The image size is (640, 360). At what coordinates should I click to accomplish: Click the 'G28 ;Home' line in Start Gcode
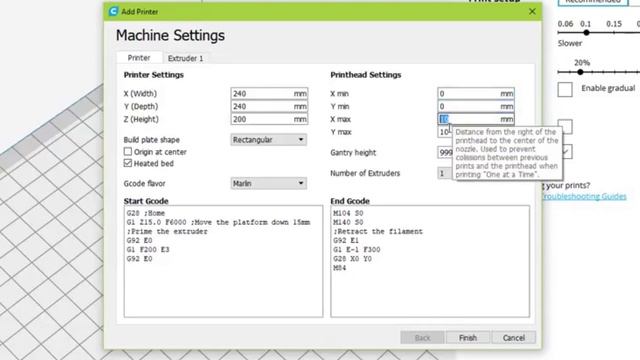(146, 213)
